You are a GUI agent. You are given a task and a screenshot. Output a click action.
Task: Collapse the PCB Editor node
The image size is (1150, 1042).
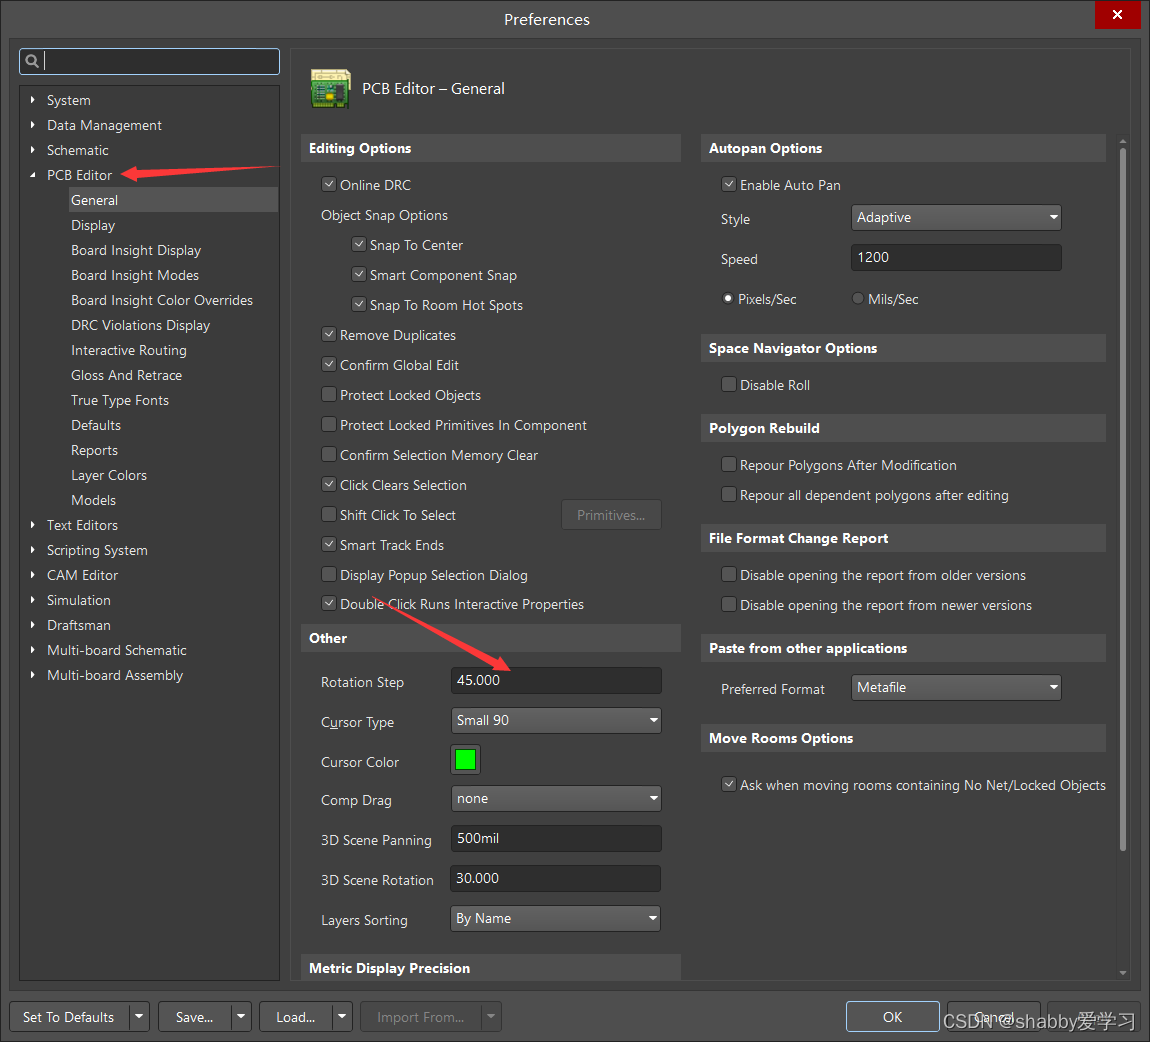[x=32, y=175]
